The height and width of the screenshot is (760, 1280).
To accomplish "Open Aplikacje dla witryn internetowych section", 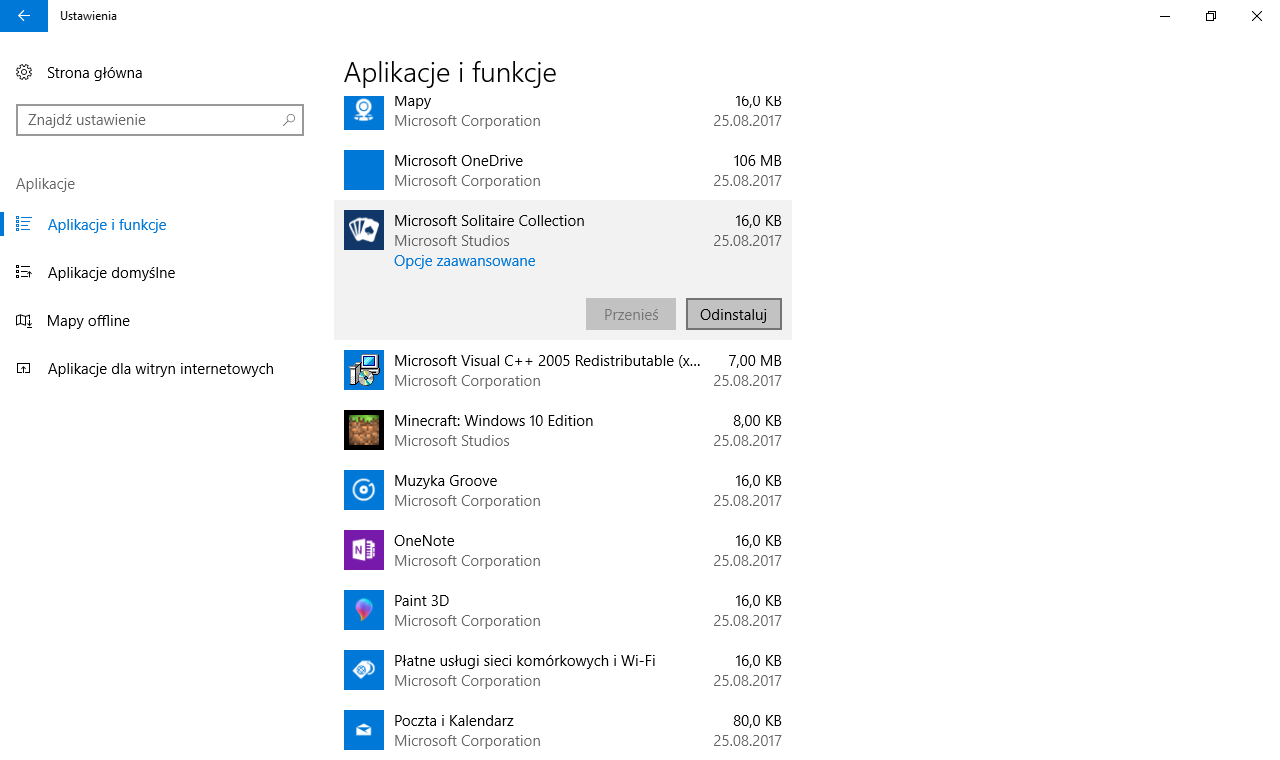I will coord(160,369).
